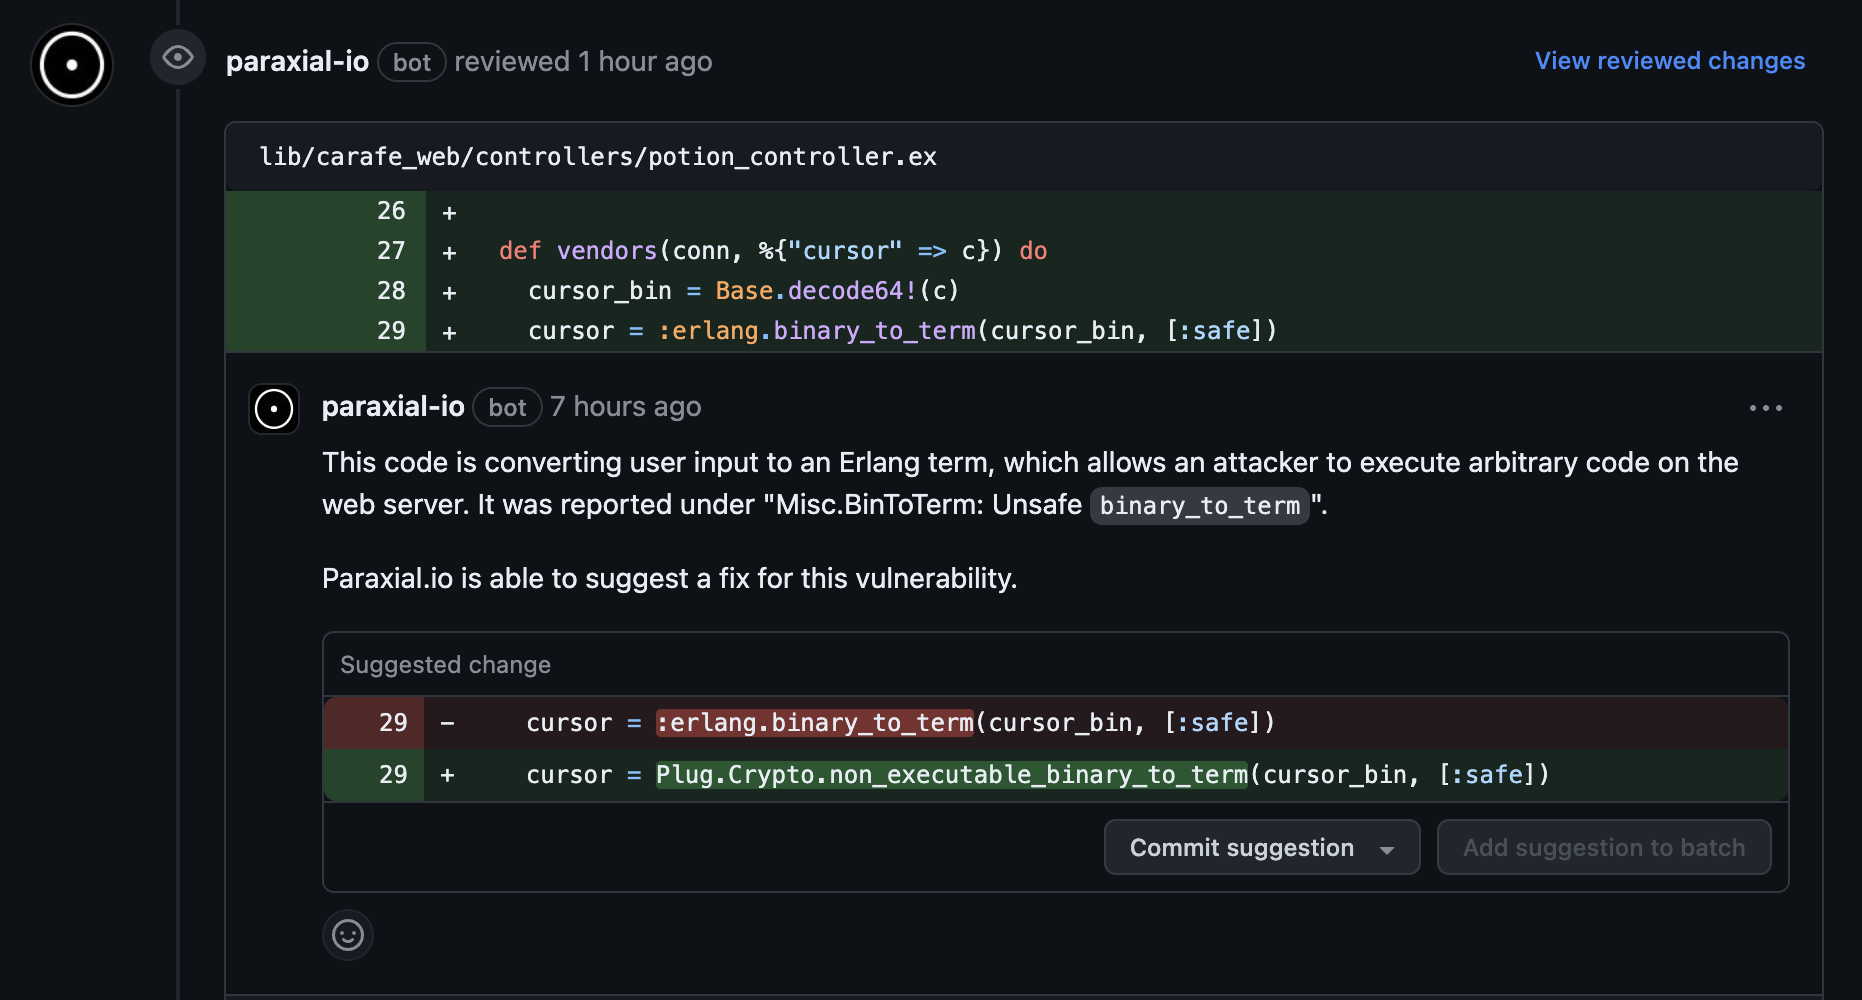The height and width of the screenshot is (1000, 1862).
Task: Open the three-dots comment options menu
Action: click(x=1766, y=408)
